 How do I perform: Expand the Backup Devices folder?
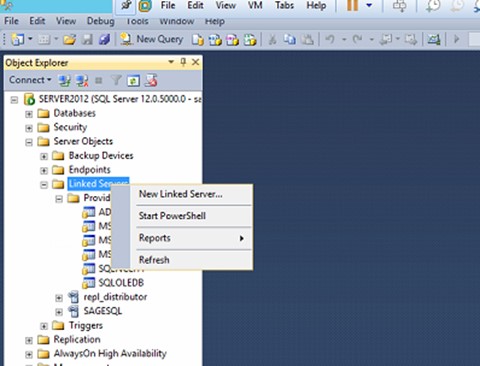click(44, 156)
